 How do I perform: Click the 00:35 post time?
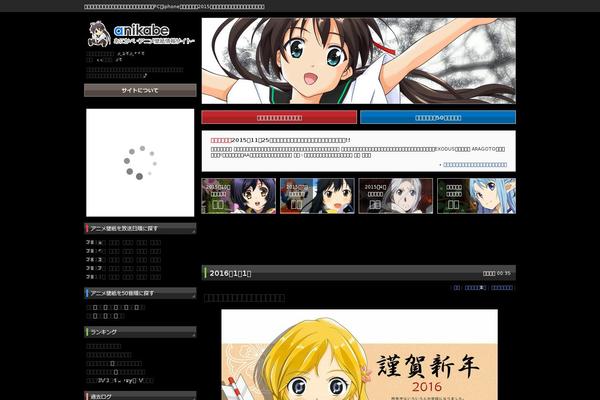pyautogui.click(x=504, y=273)
